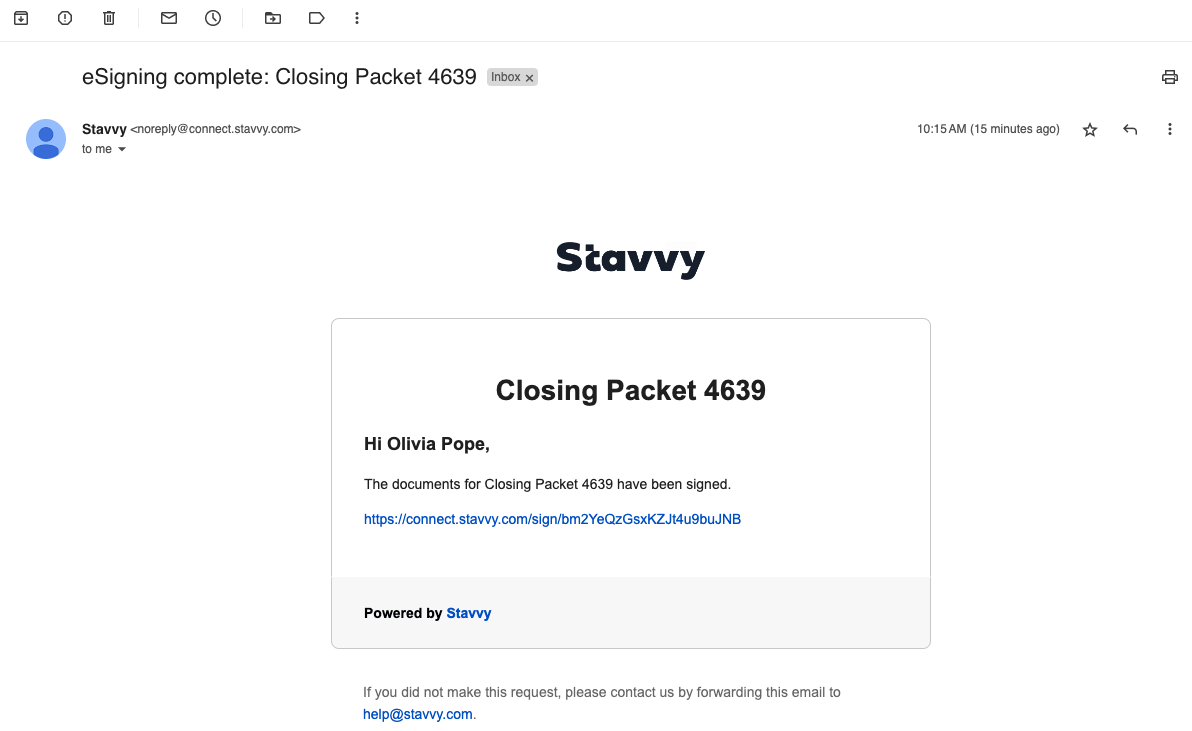Open the Move to folder icon

[273, 18]
